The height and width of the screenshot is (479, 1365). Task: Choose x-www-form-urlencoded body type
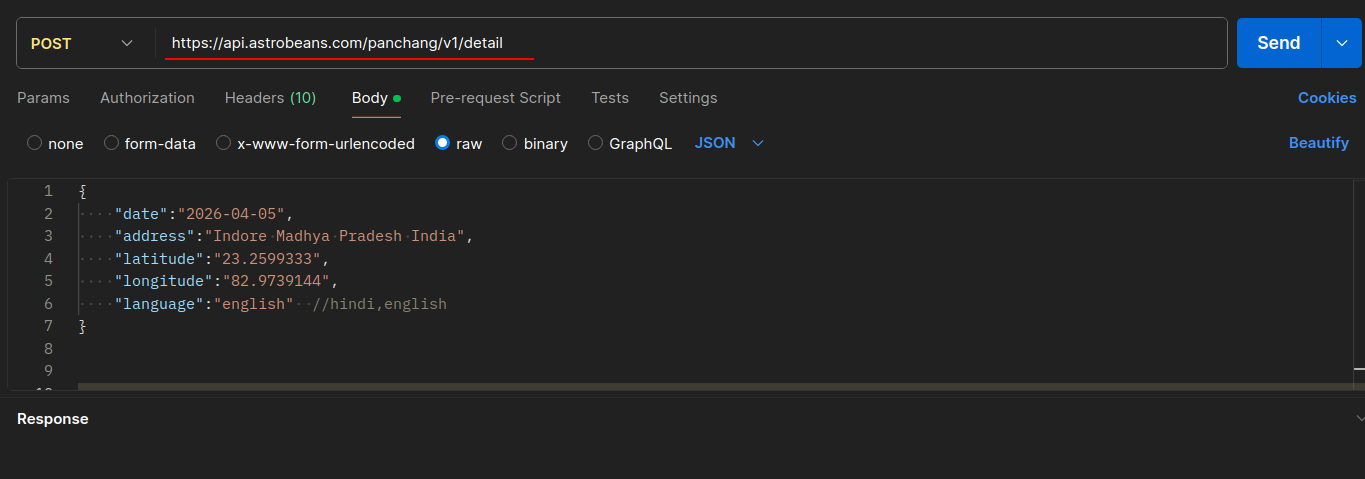pos(224,143)
